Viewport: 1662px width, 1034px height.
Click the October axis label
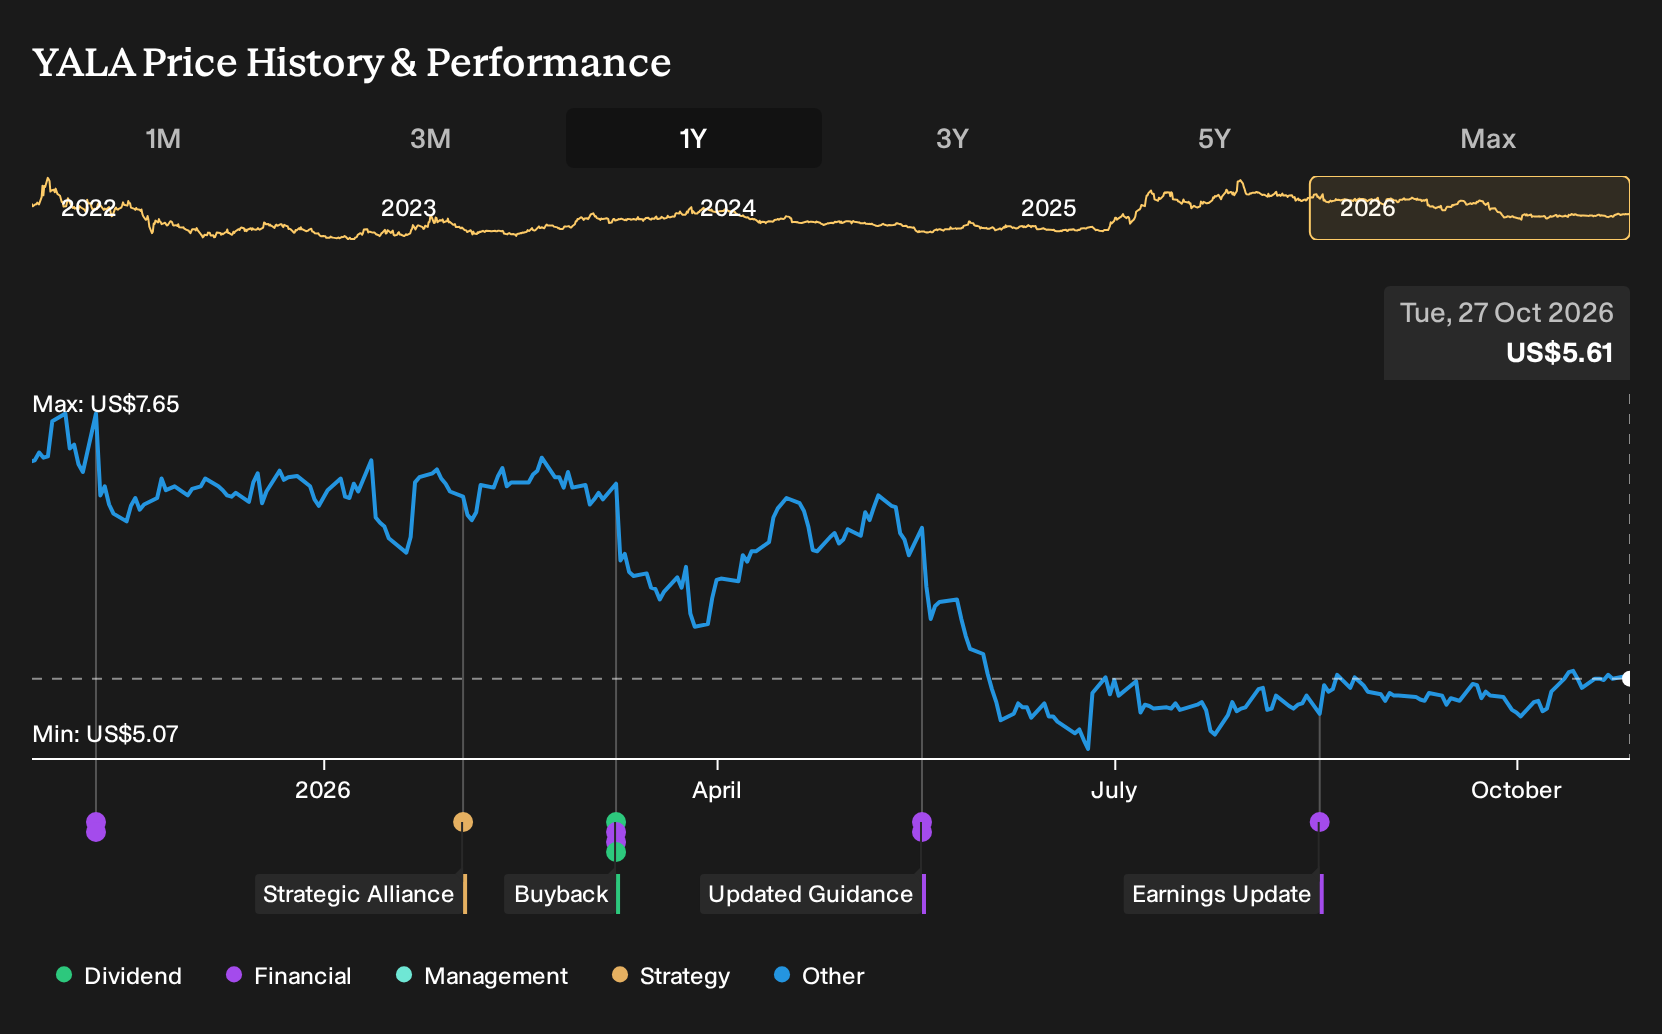click(x=1516, y=790)
